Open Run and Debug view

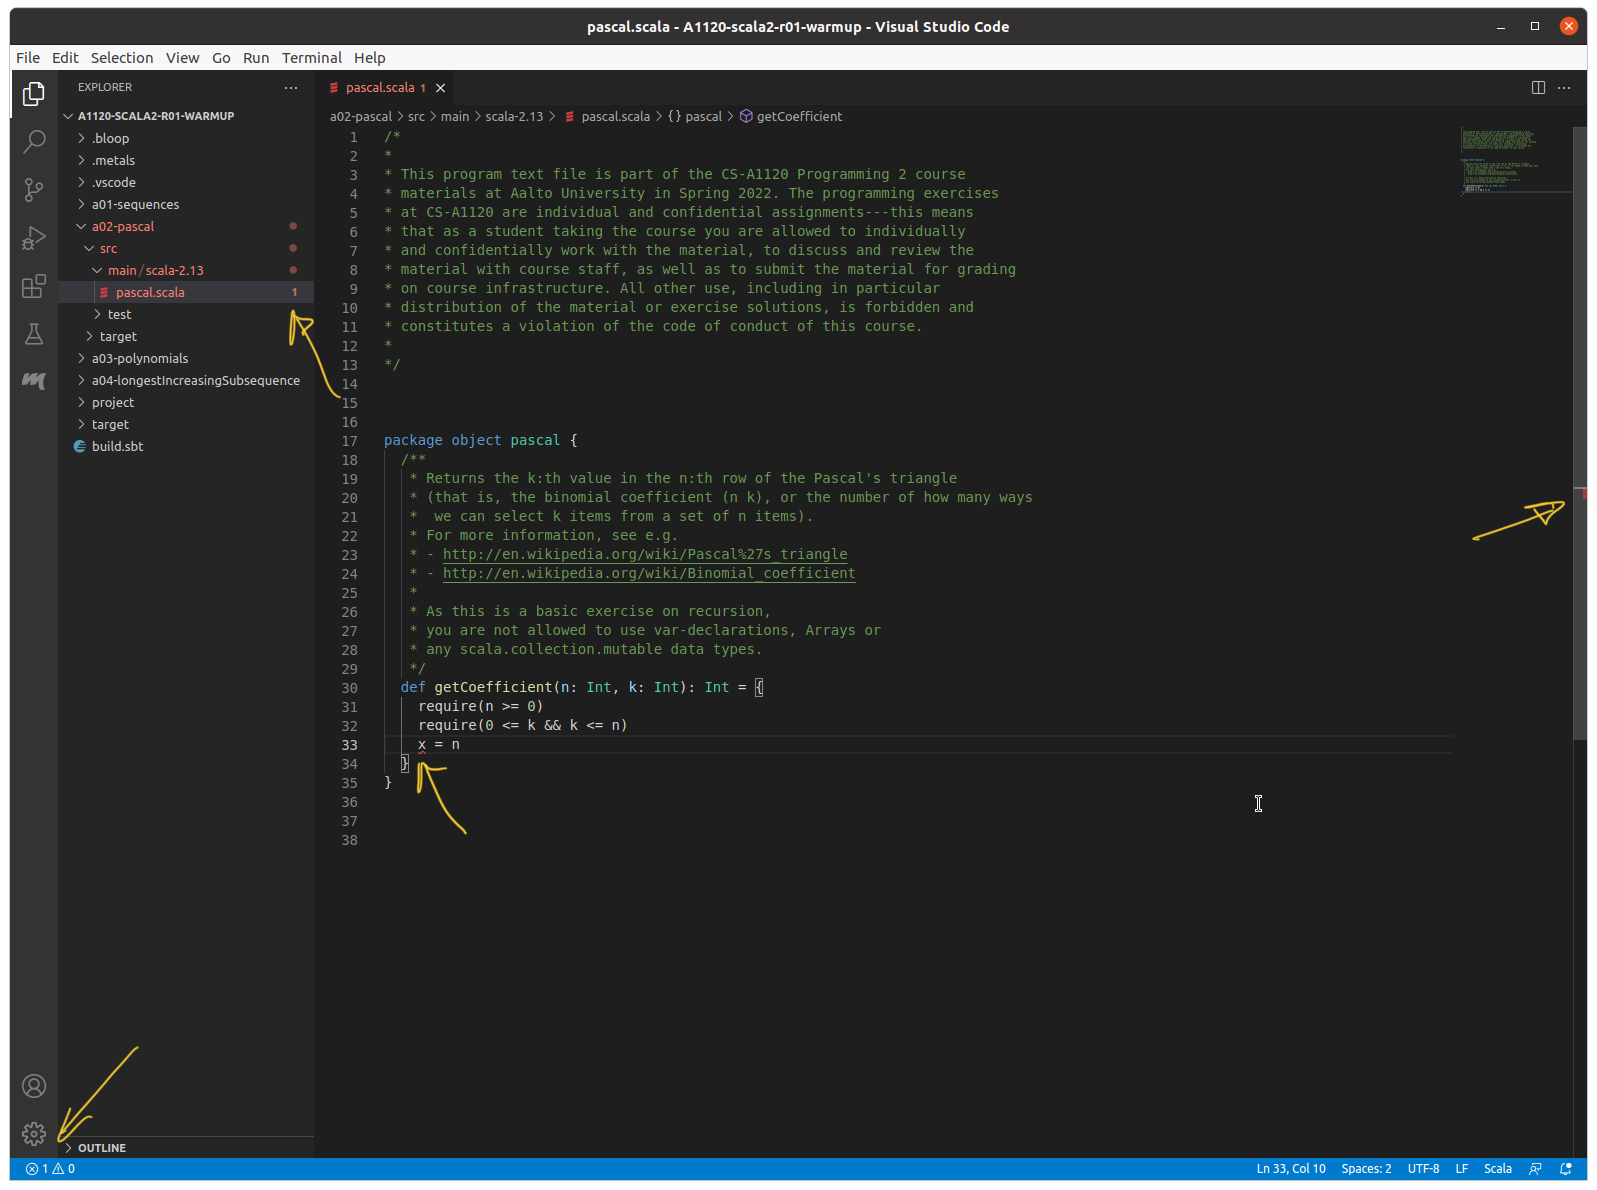click(x=34, y=238)
